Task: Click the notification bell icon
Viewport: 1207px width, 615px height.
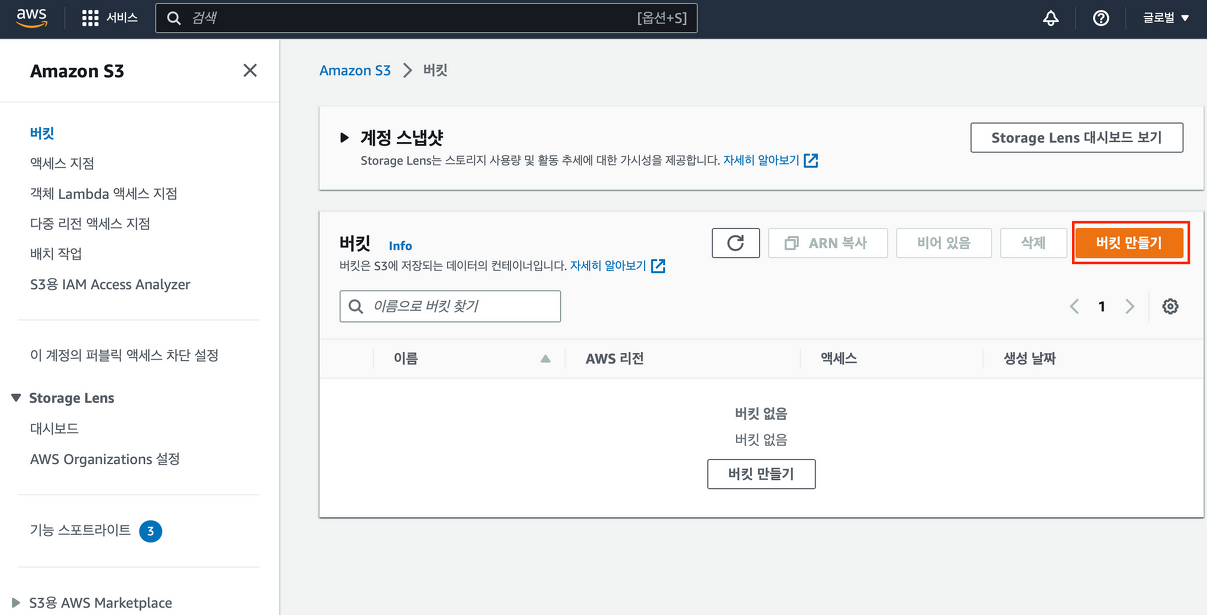Action: pyautogui.click(x=1051, y=18)
